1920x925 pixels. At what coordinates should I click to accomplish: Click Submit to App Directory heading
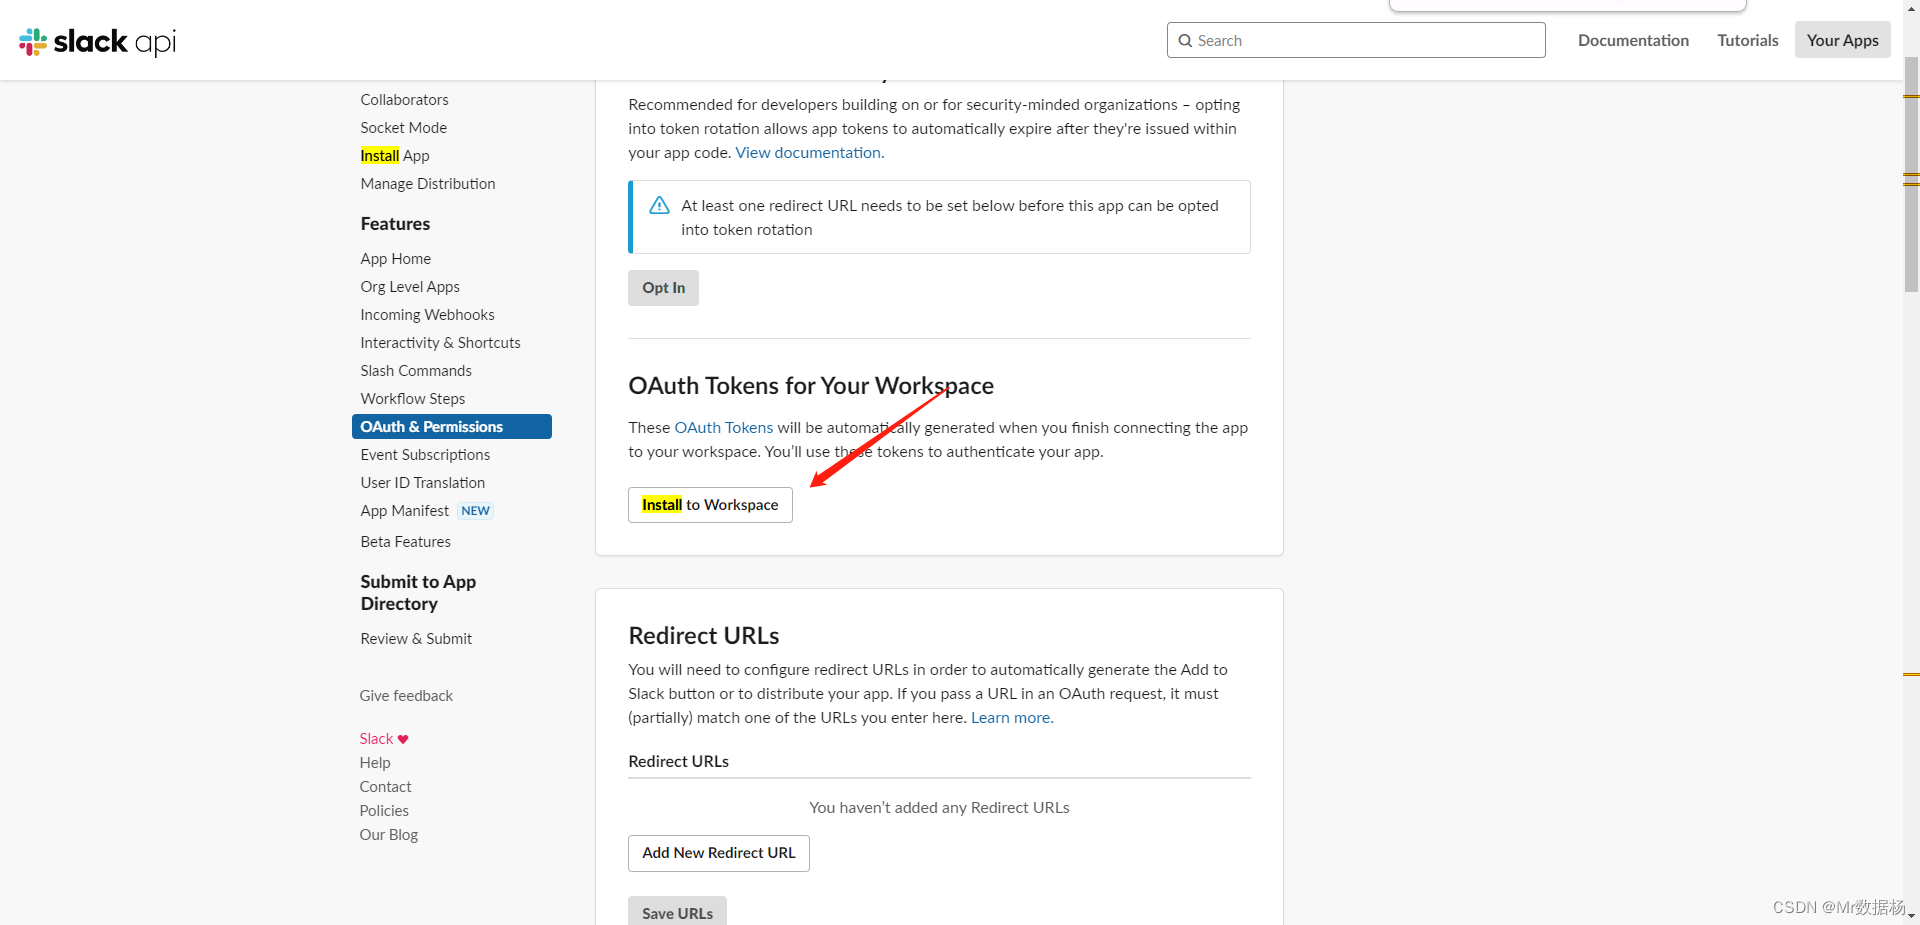[x=418, y=593]
